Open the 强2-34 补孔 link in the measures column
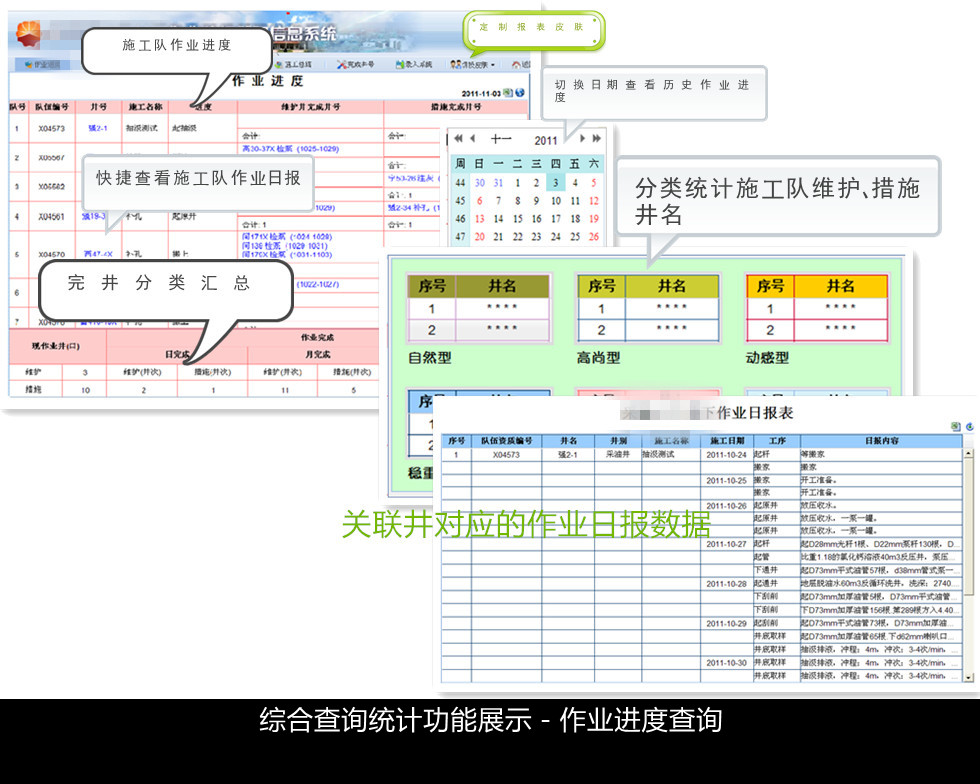 pyautogui.click(x=412, y=208)
